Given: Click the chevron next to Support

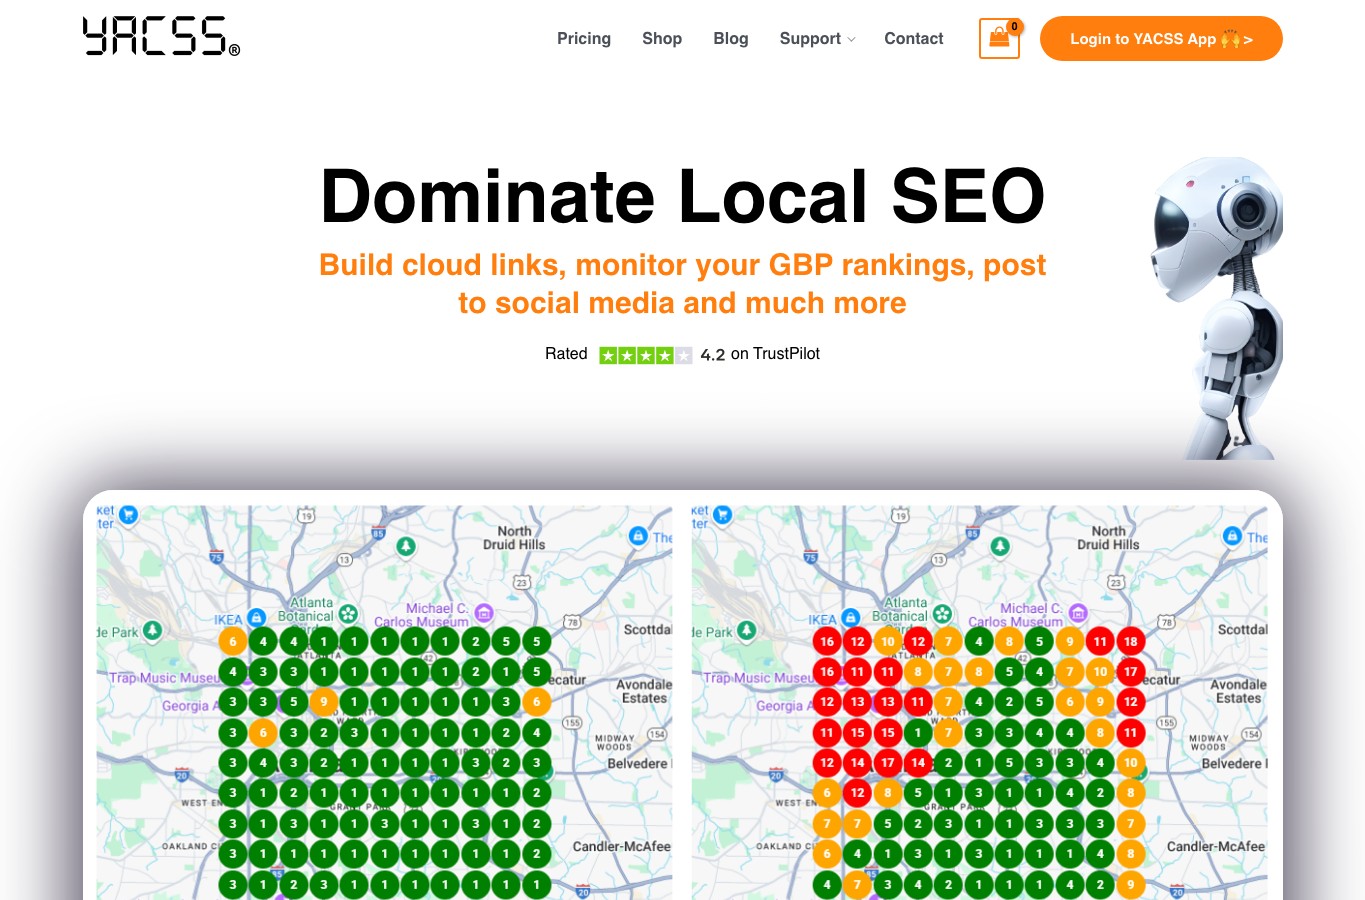Looking at the screenshot, I should [851, 39].
